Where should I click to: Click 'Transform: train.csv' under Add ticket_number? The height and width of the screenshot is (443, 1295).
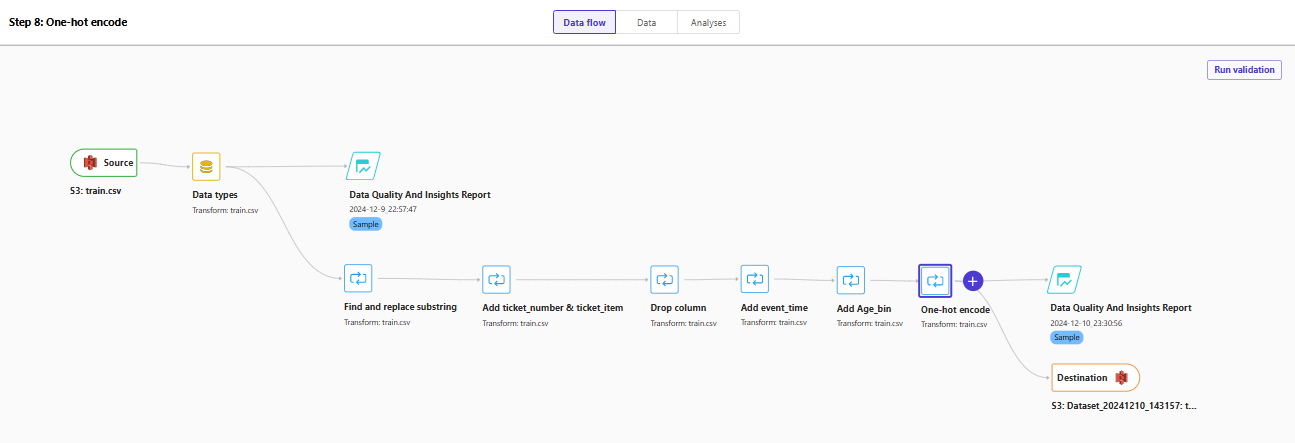click(515, 323)
